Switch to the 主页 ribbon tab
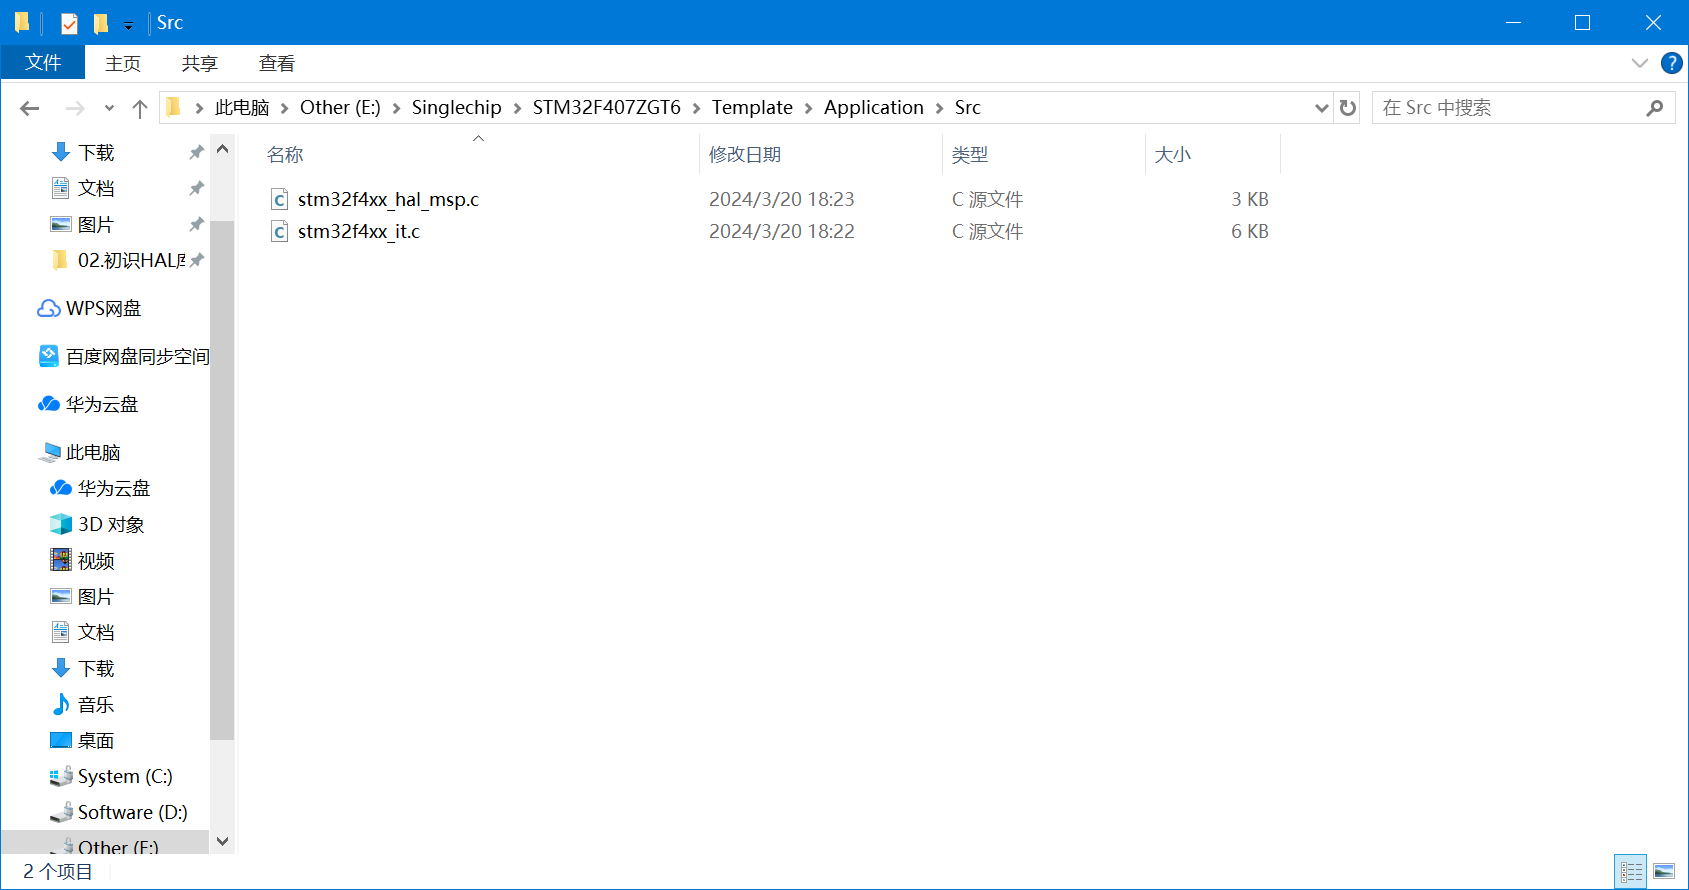Screen dimensions: 1689x890 coord(123,63)
